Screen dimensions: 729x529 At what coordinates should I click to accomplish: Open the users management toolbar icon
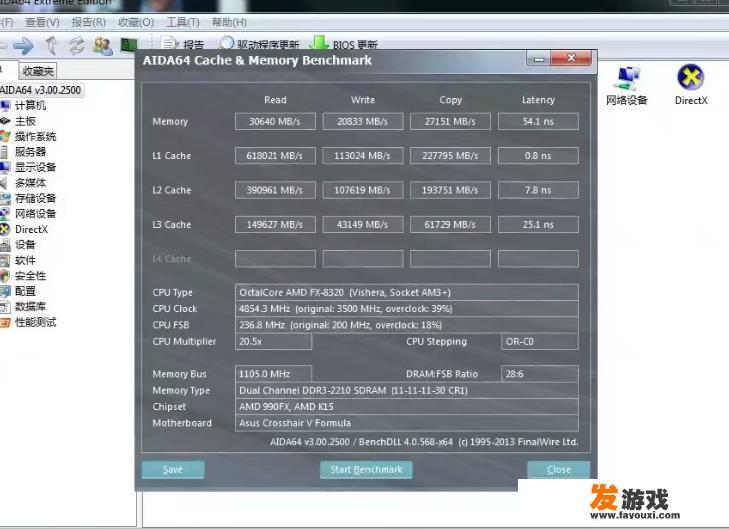click(103, 46)
